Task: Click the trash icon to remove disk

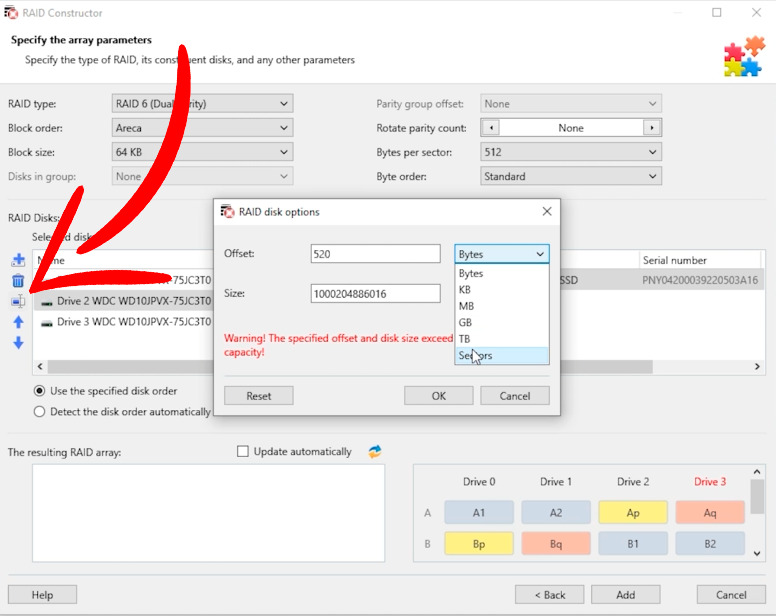Action: pos(18,281)
